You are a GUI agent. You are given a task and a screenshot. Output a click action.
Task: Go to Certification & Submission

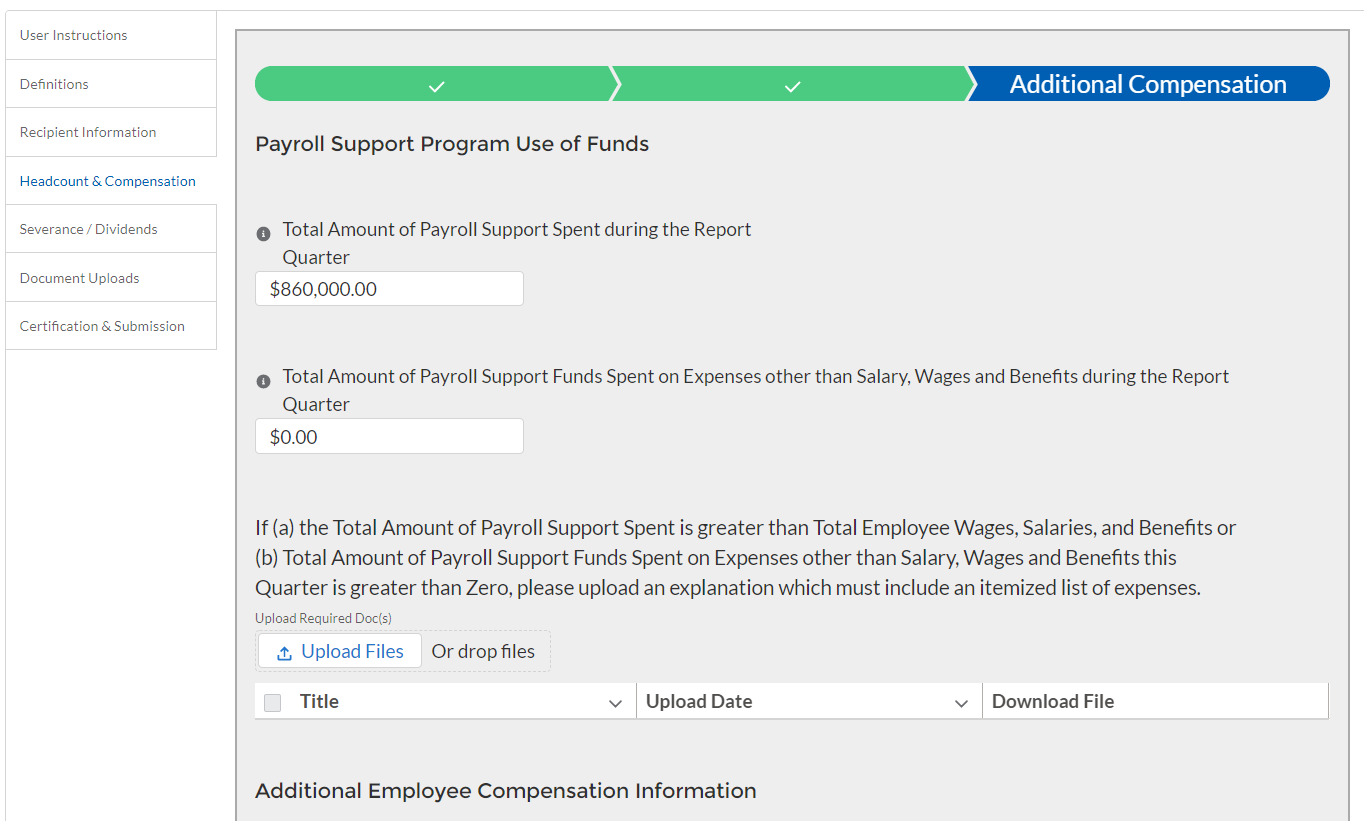pos(102,326)
